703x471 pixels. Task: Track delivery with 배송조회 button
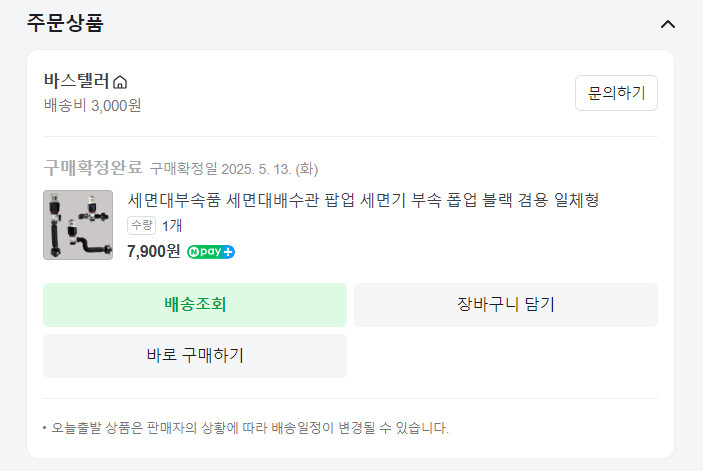tap(195, 305)
